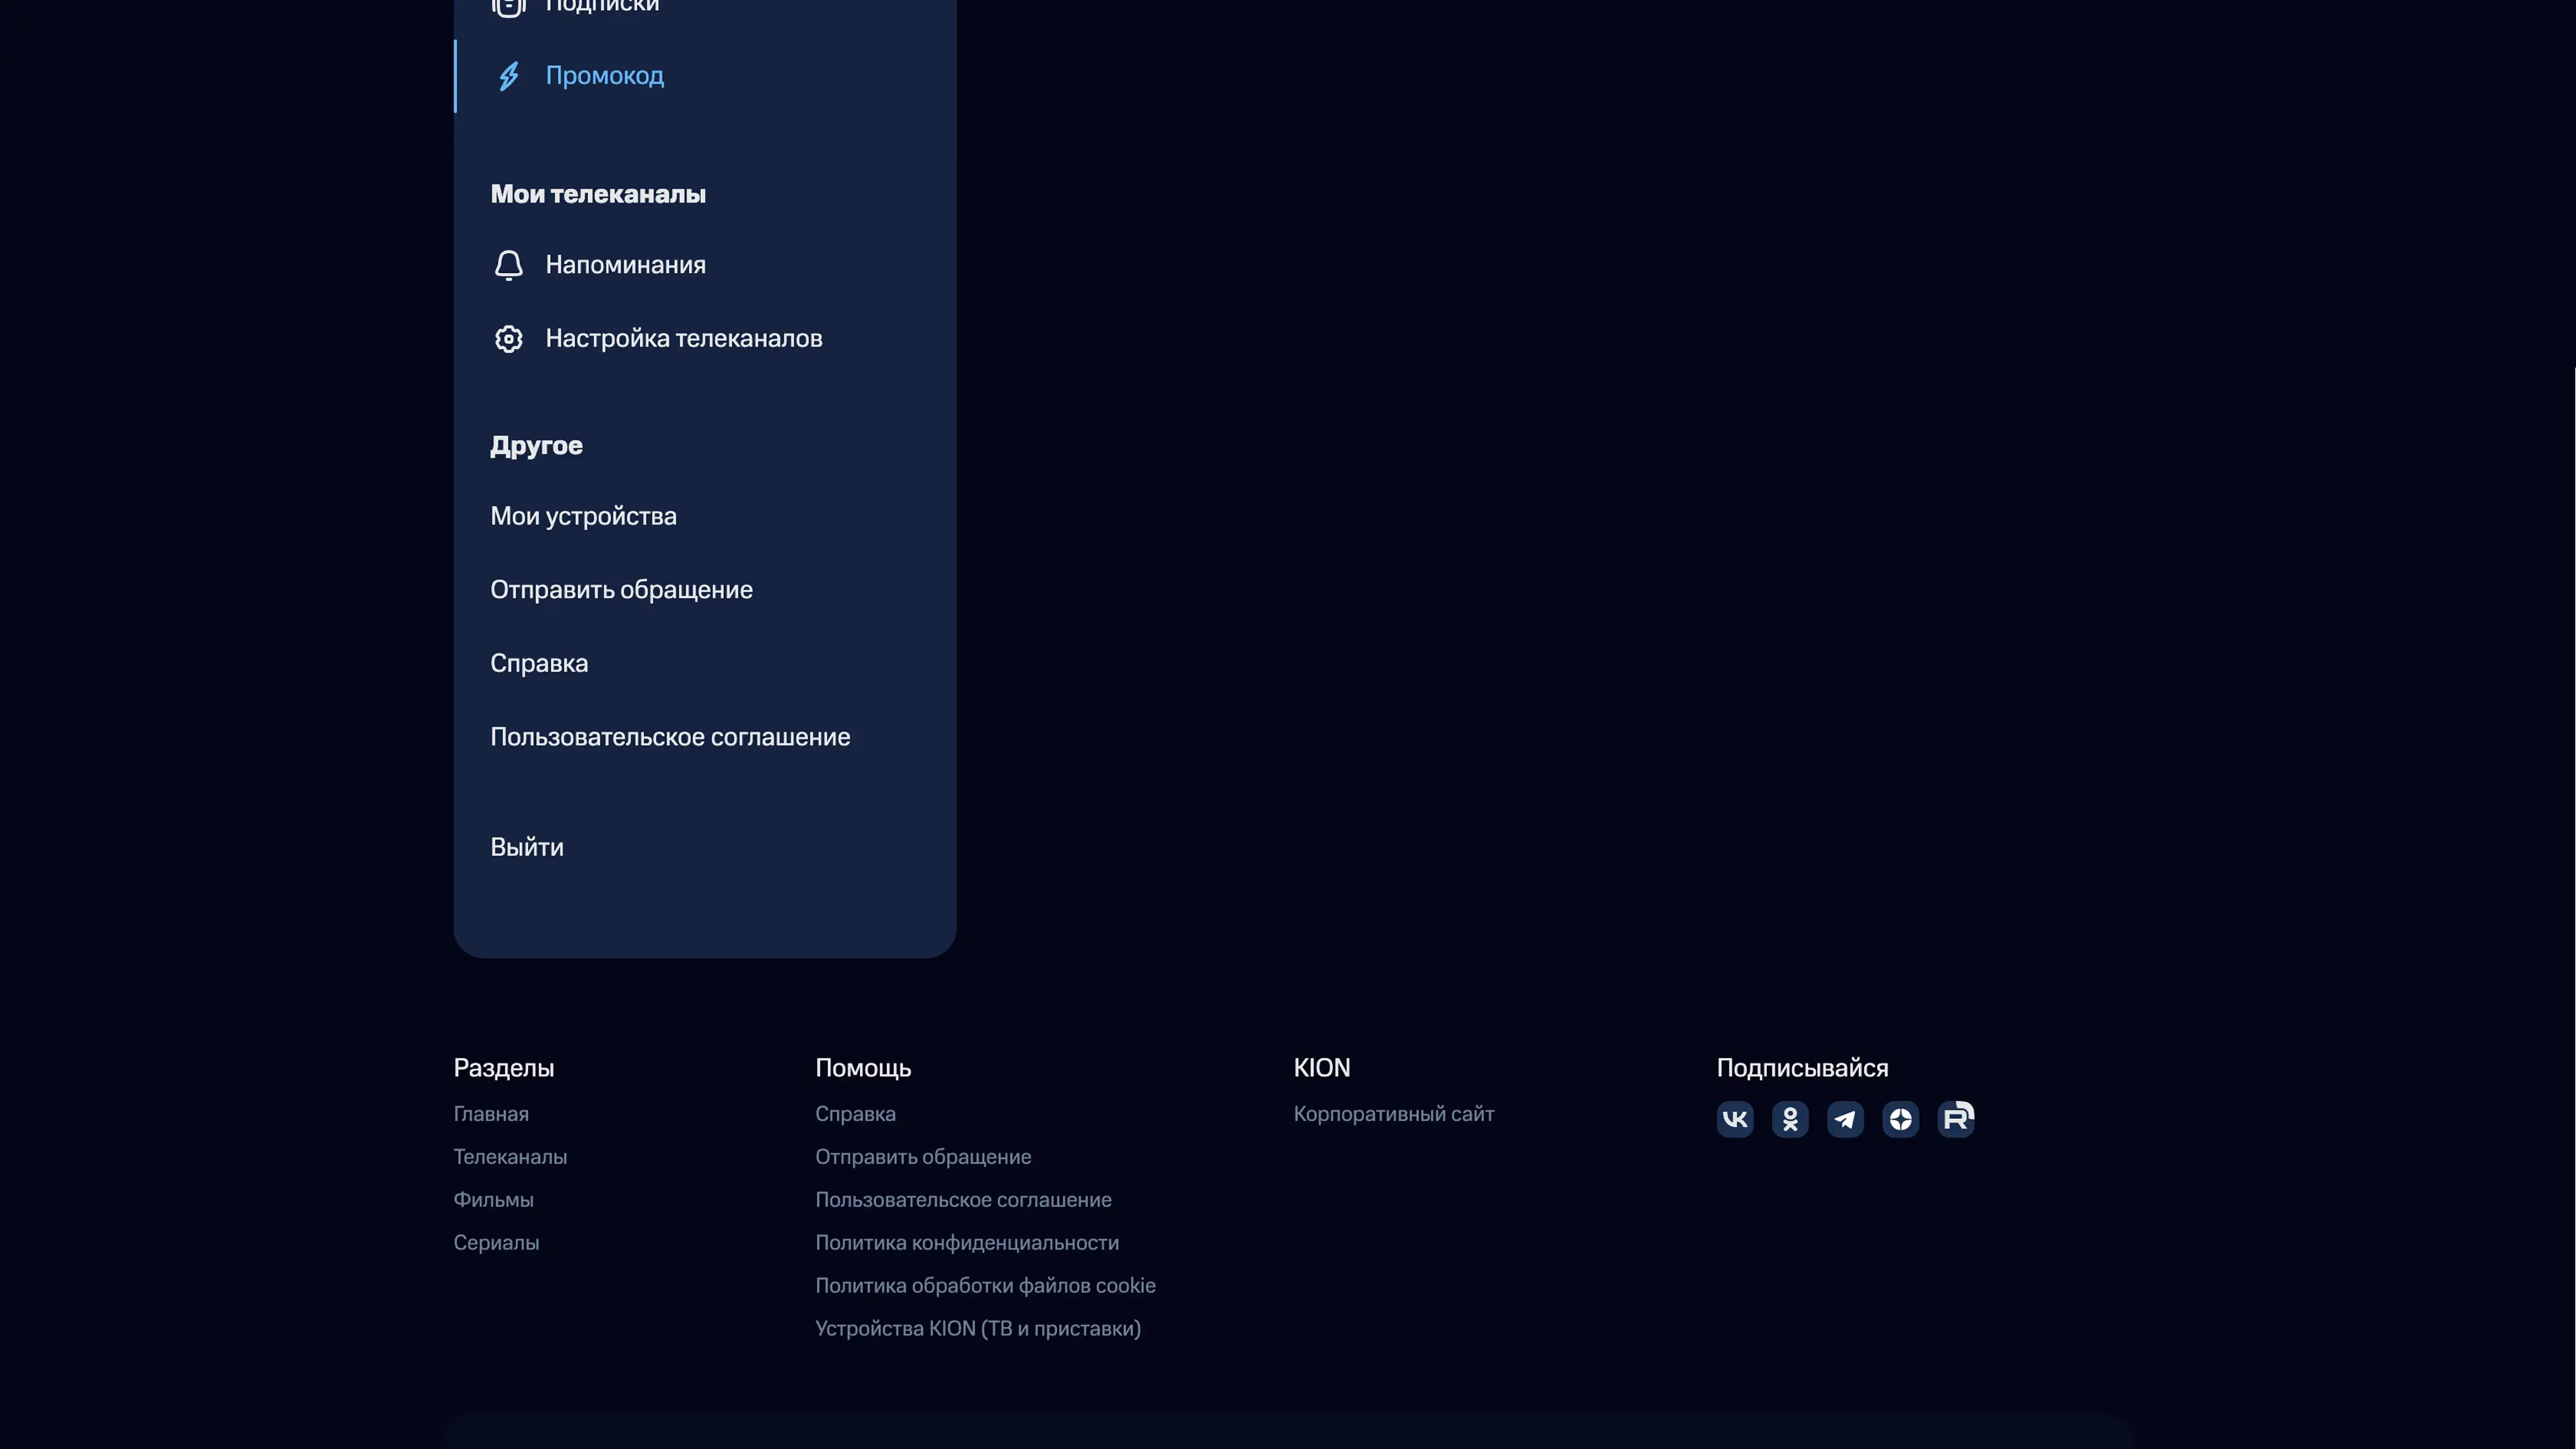Open the VK social page icon
This screenshot has width=2576, height=1449.
click(x=1735, y=1119)
